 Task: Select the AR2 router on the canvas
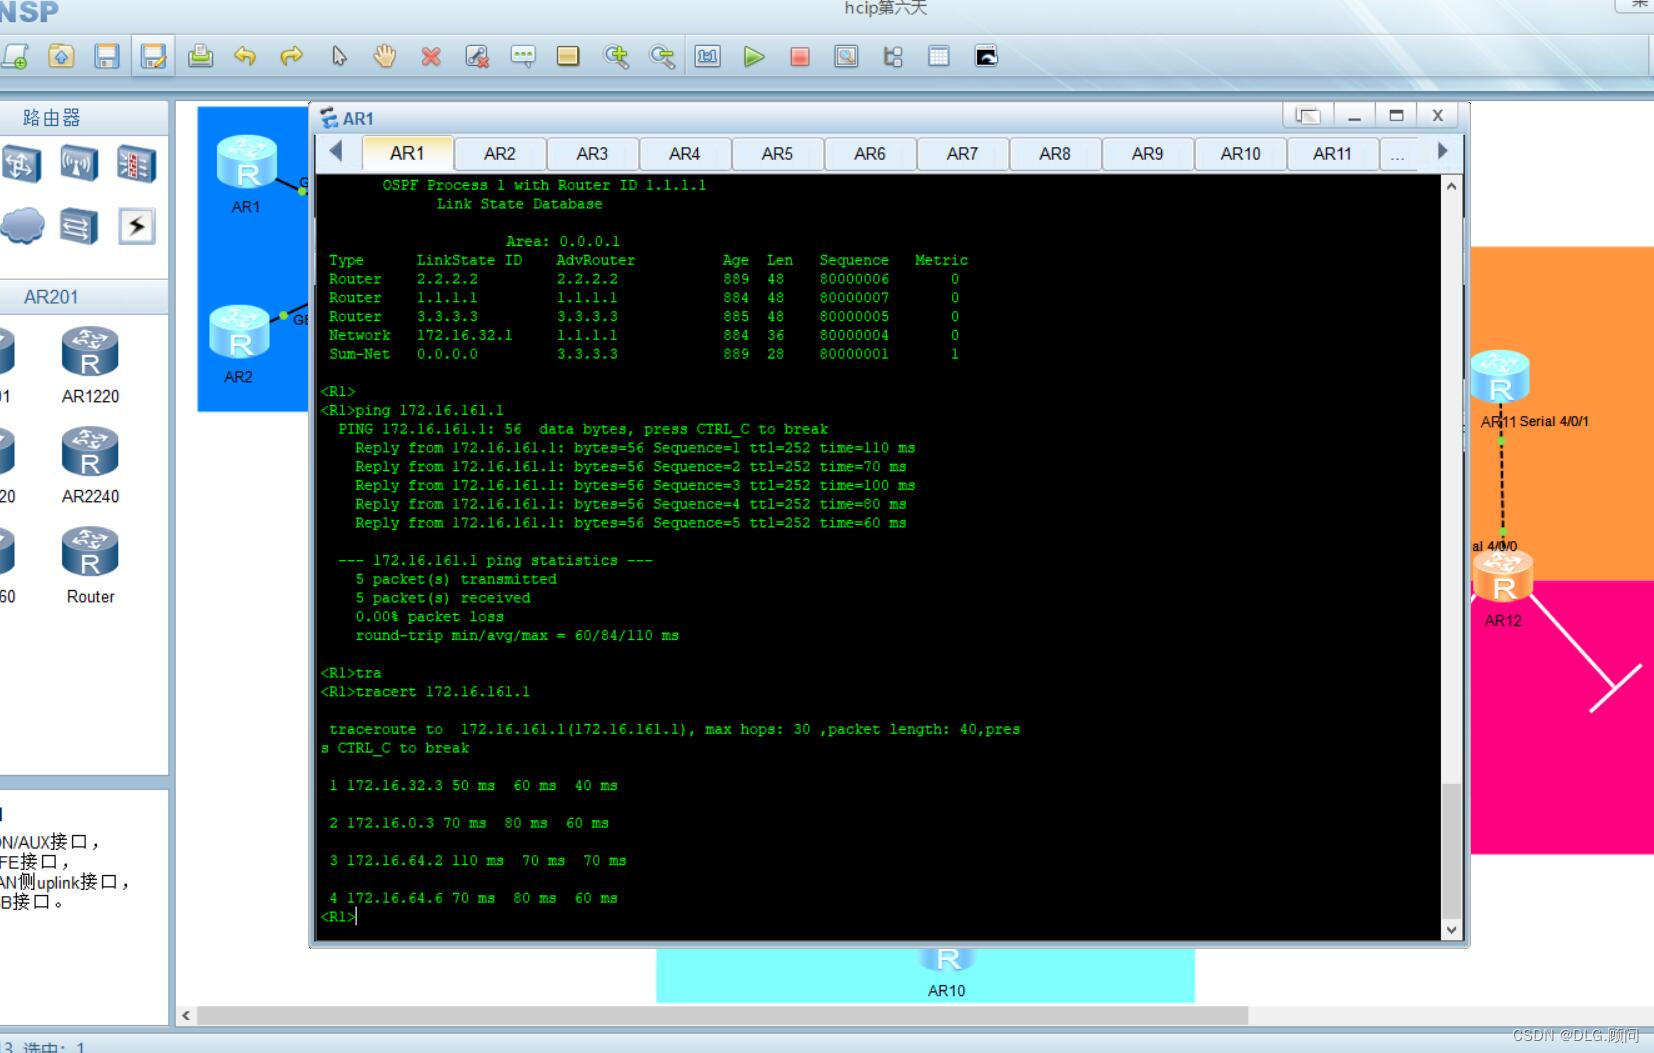240,333
